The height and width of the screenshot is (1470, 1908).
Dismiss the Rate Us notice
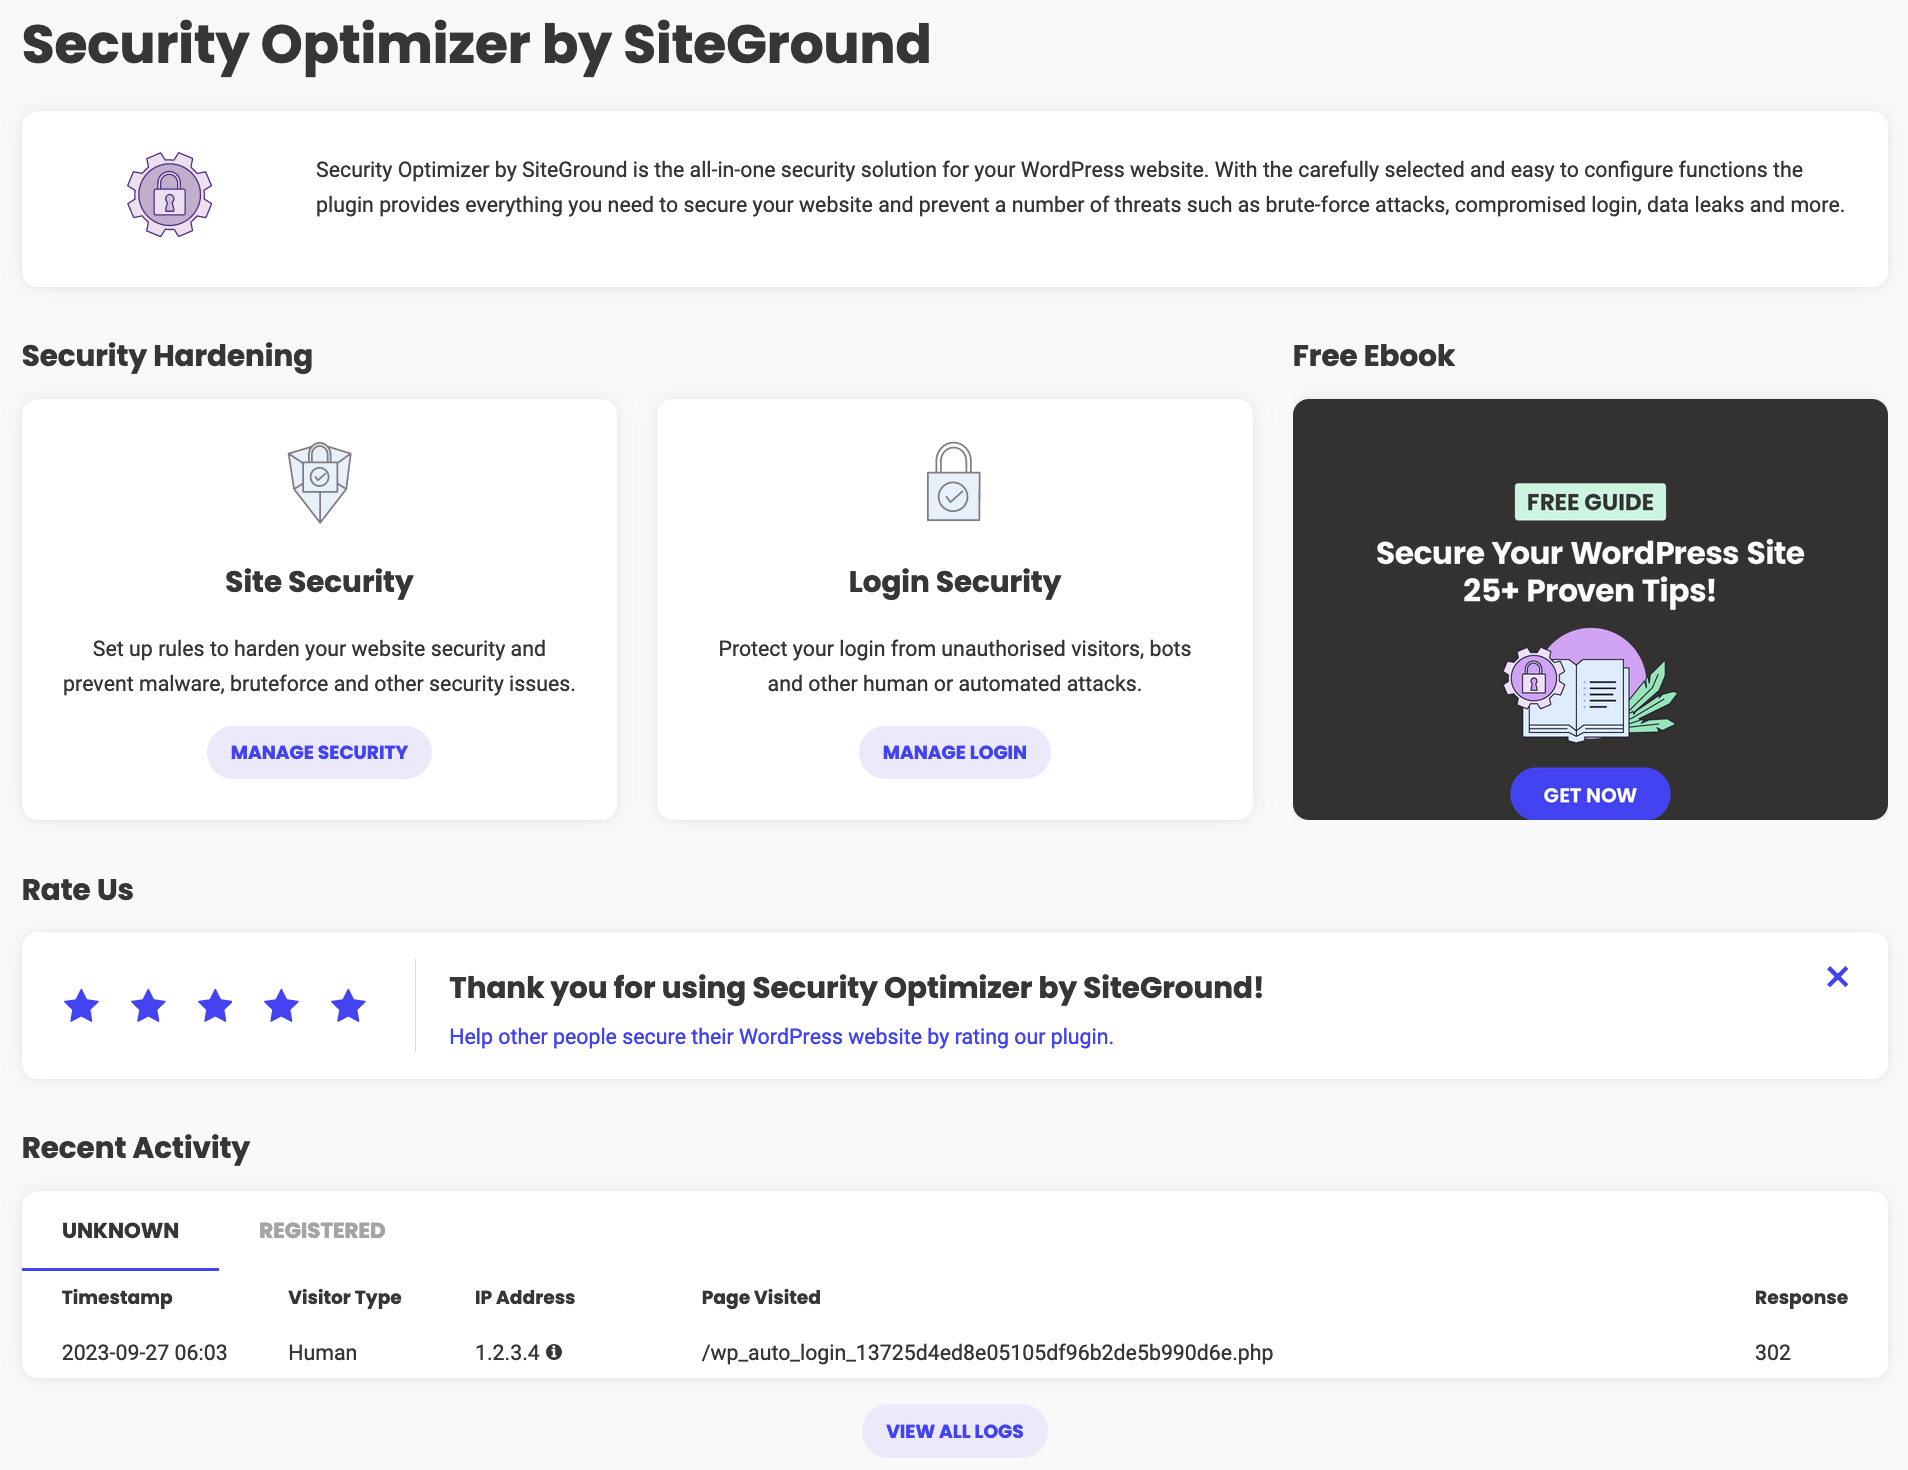point(1837,977)
